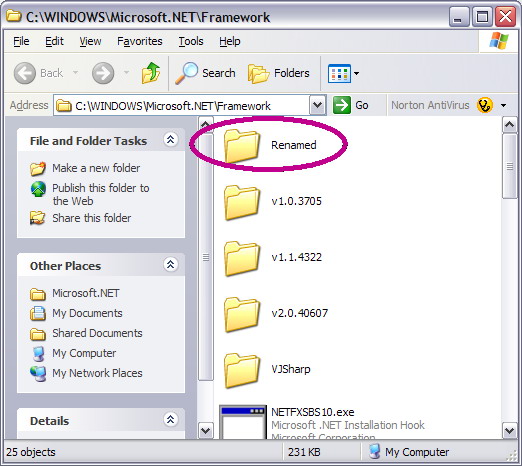Click the My Computer link in Other Places
Viewport: 522px width, 466px height.
(x=84, y=353)
